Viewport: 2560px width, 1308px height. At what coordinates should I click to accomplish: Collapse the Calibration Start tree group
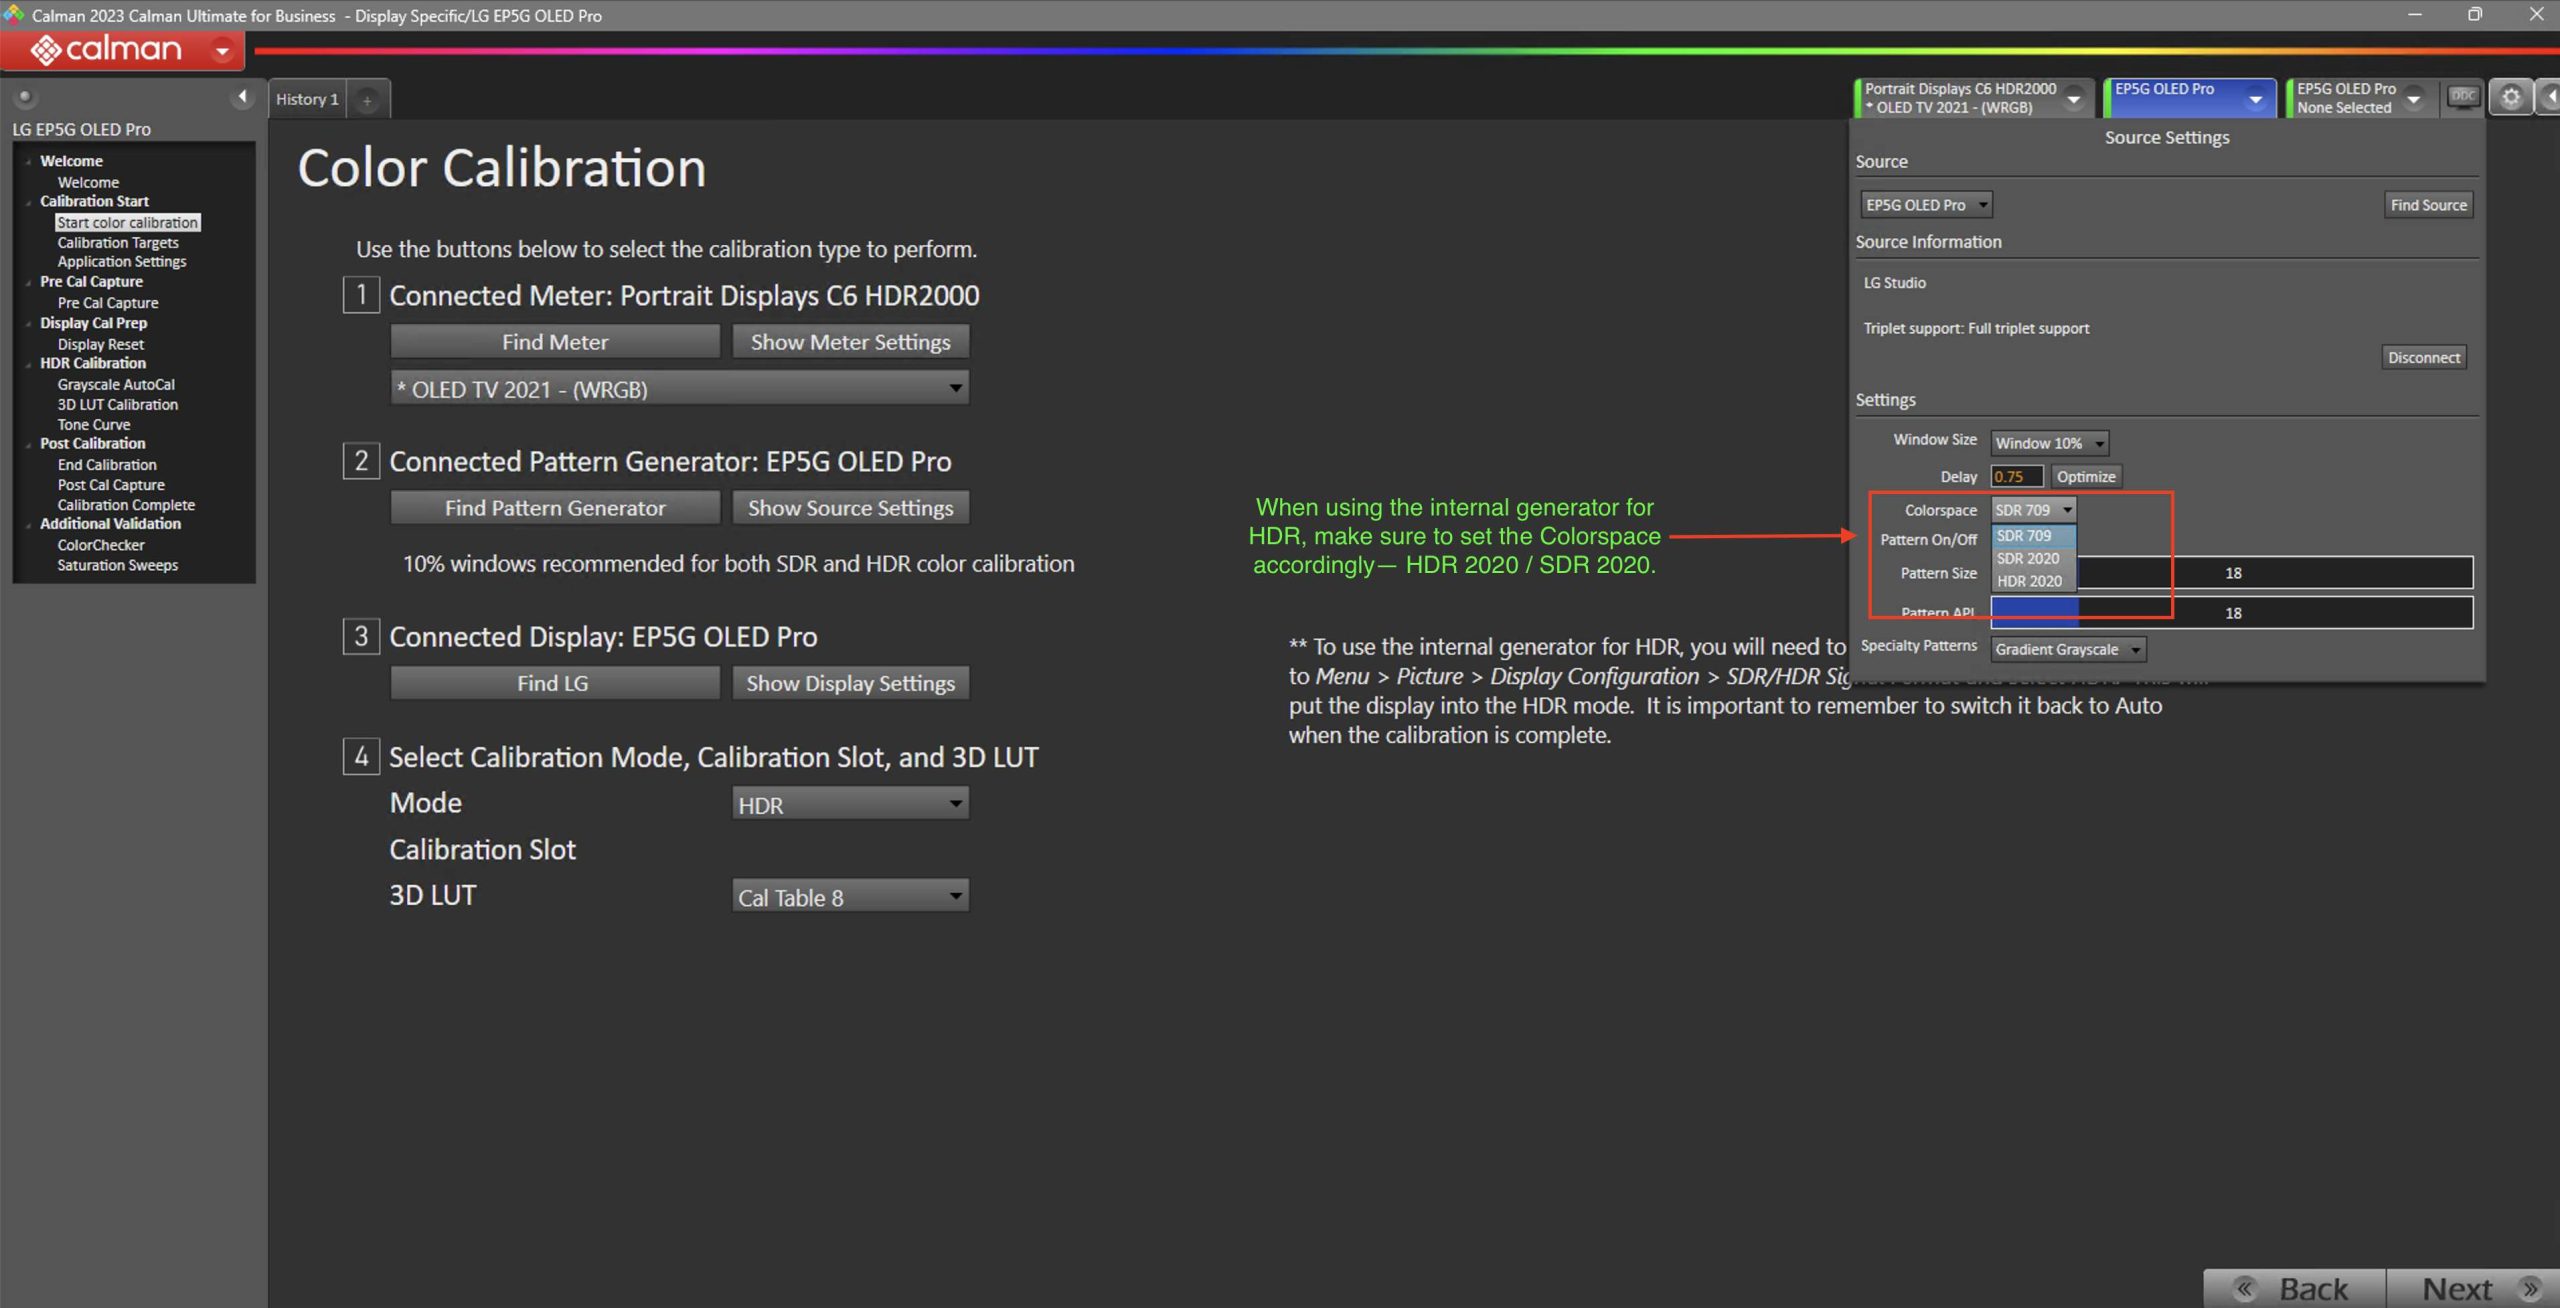28,202
